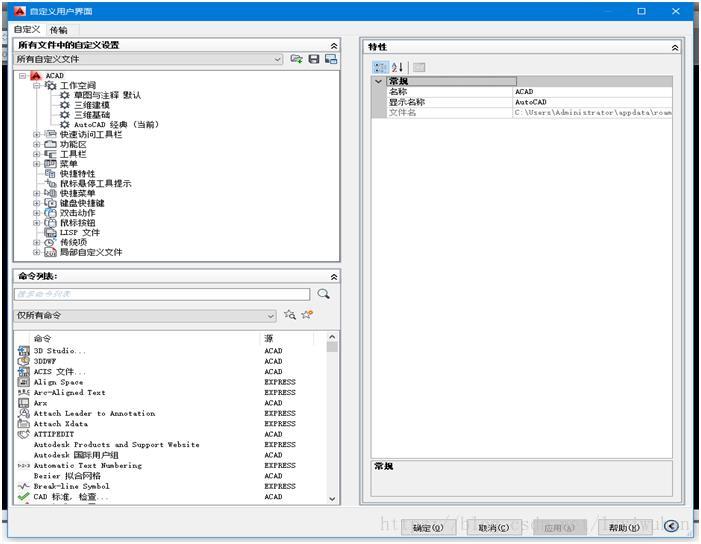Expand the 键盘快捷键 tree node

pyautogui.click(x=37, y=203)
